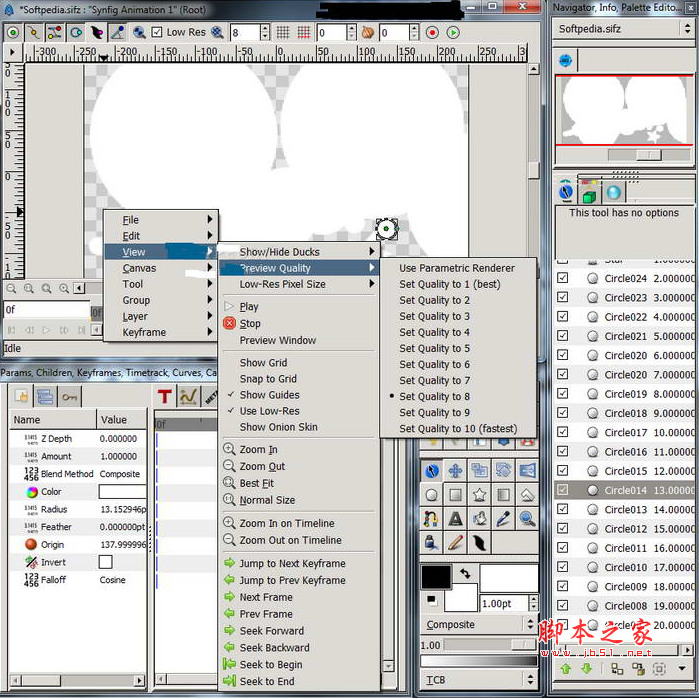
Task: Click Best Fit in View menu
Action: pos(299,483)
